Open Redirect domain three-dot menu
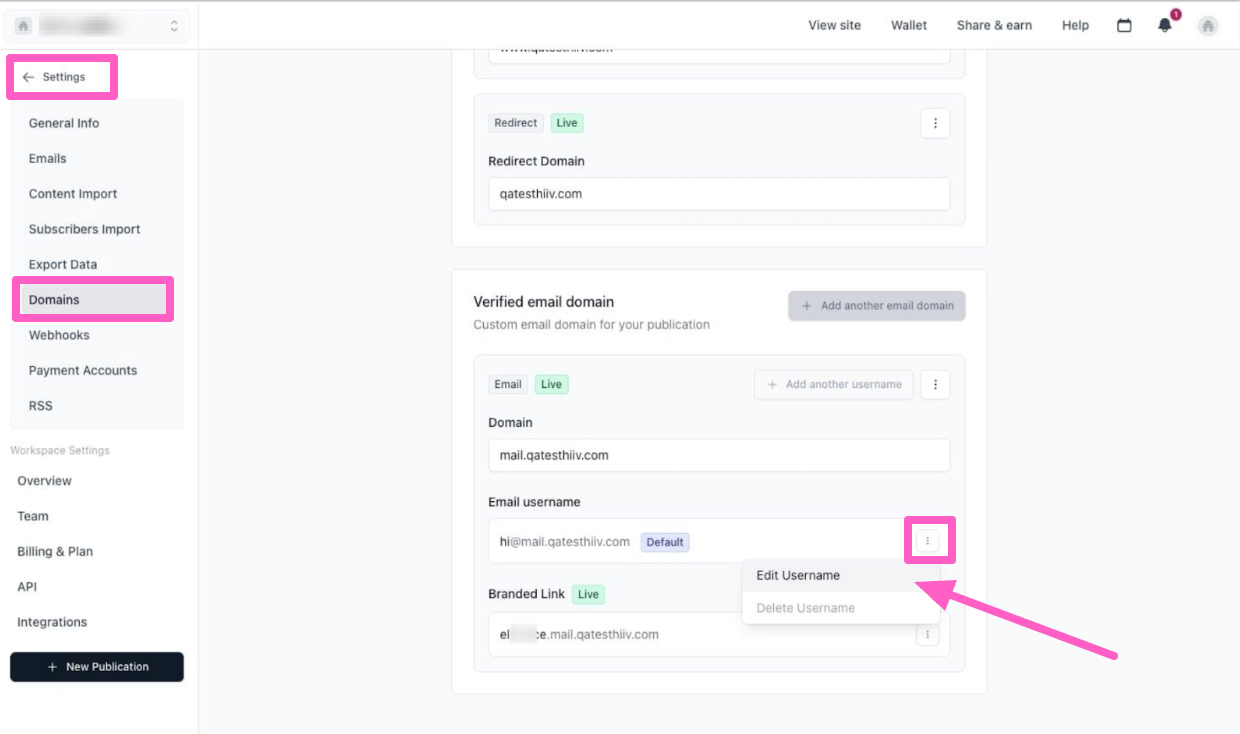1240x734 pixels. tap(935, 123)
